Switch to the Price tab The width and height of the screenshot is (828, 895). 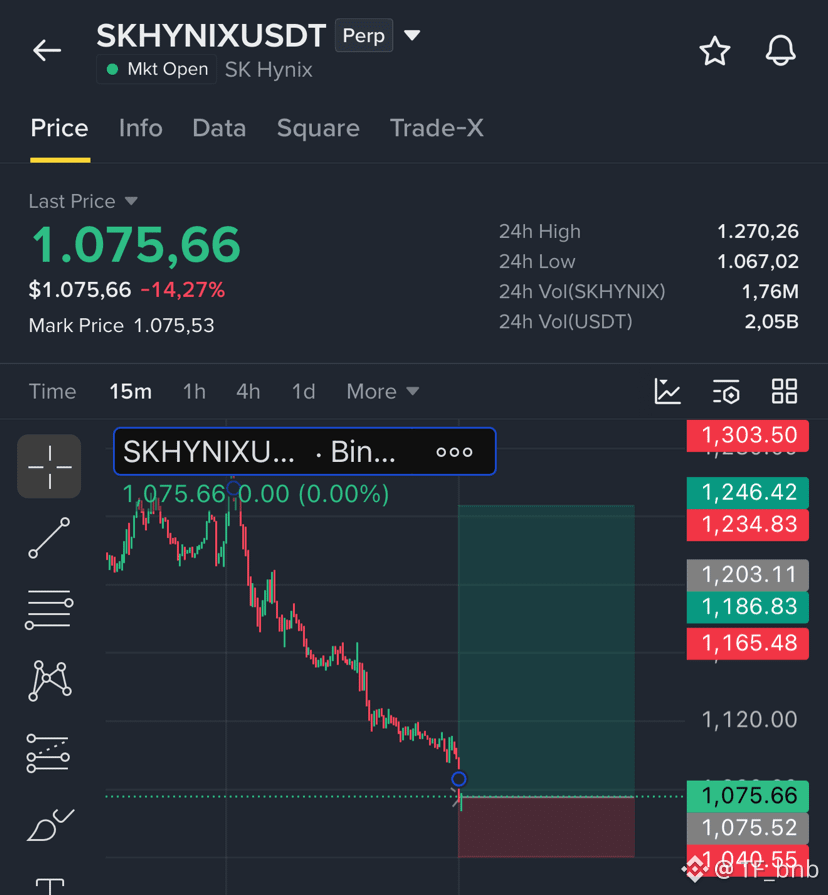click(59, 128)
